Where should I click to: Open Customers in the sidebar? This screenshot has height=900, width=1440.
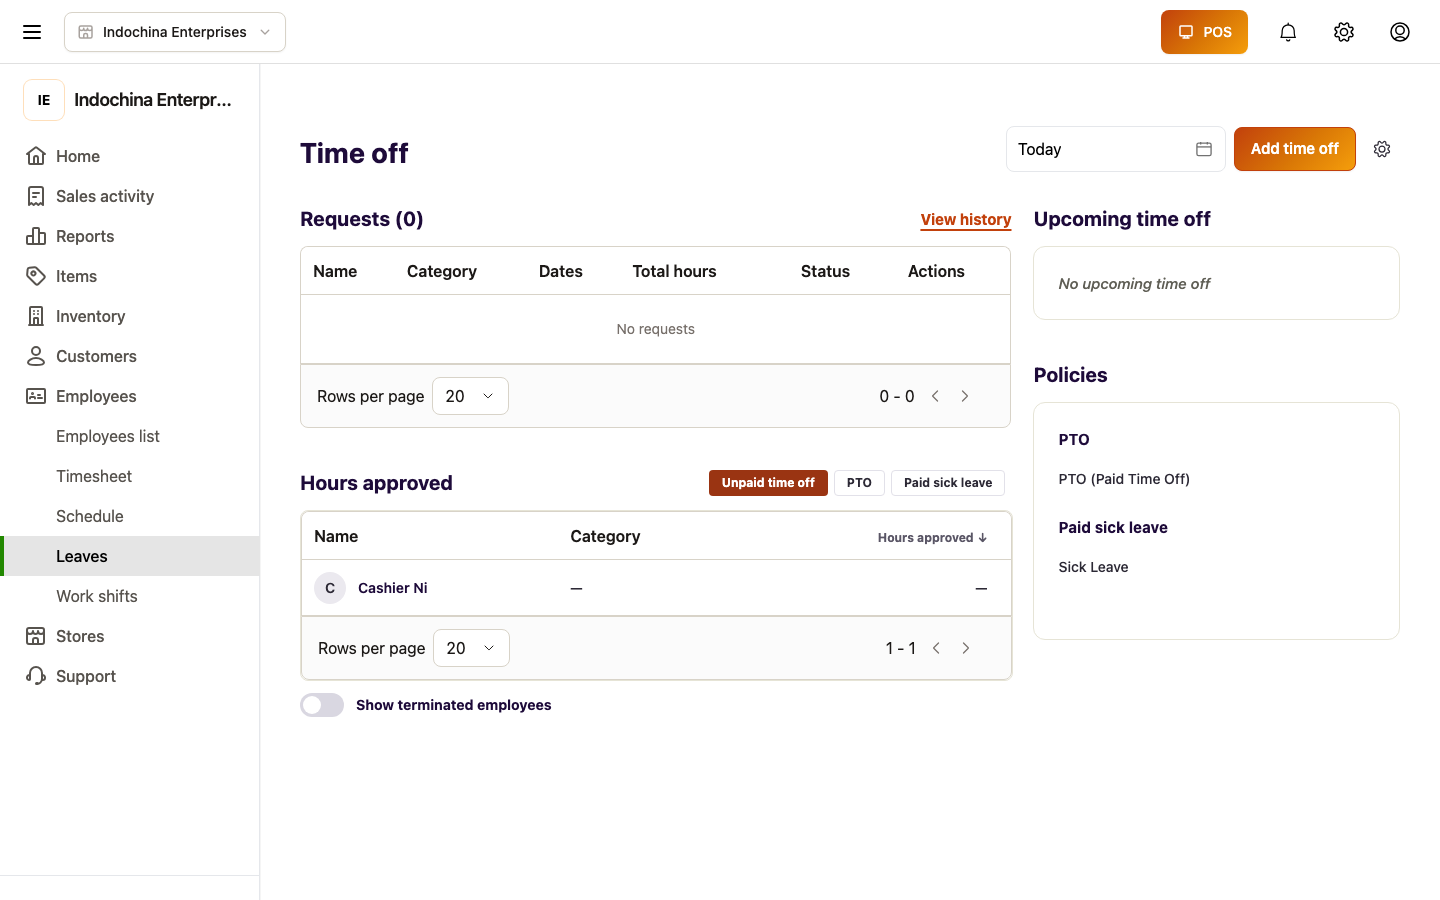click(x=130, y=356)
